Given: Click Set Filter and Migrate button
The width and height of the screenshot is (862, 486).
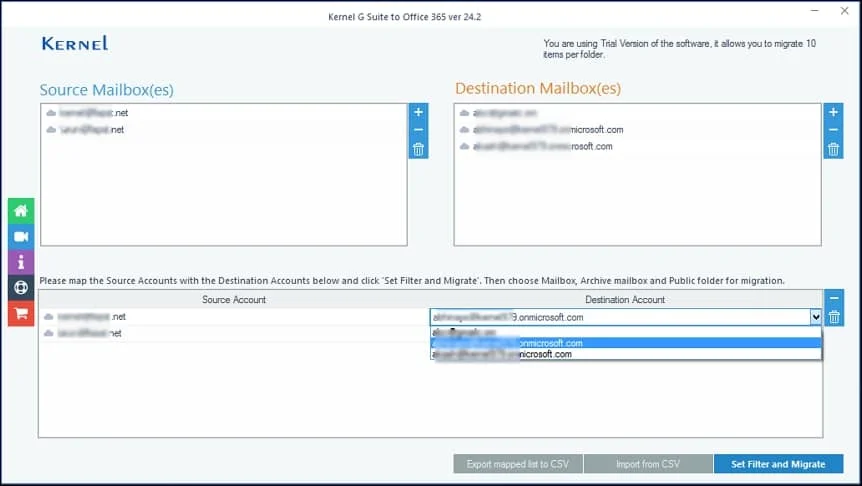Looking at the screenshot, I should [778, 464].
